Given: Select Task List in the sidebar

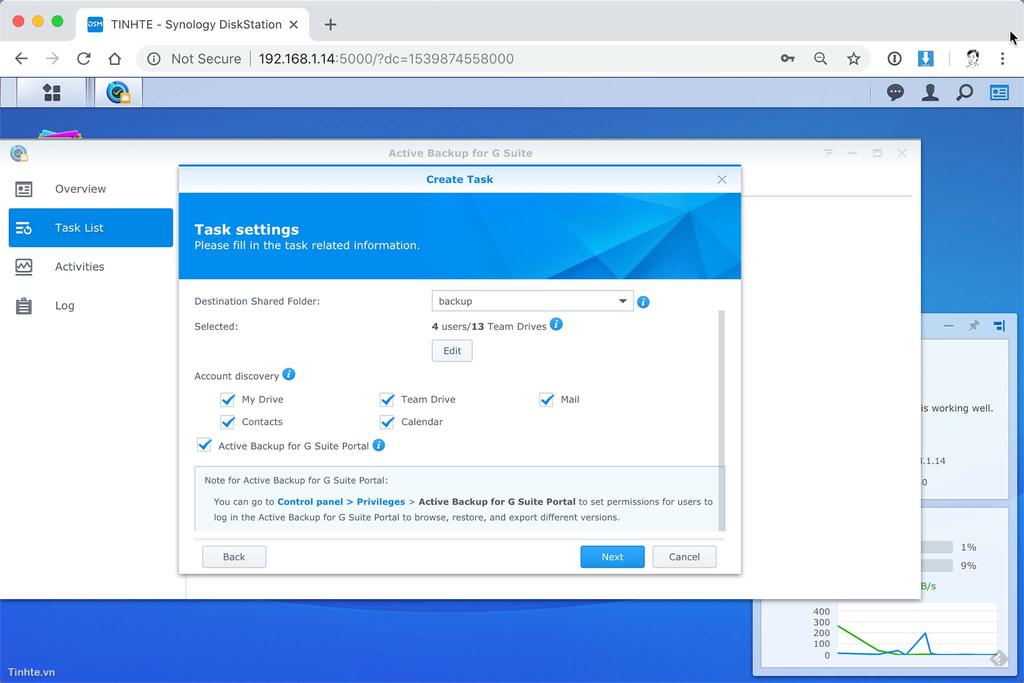Looking at the screenshot, I should click(x=91, y=228).
